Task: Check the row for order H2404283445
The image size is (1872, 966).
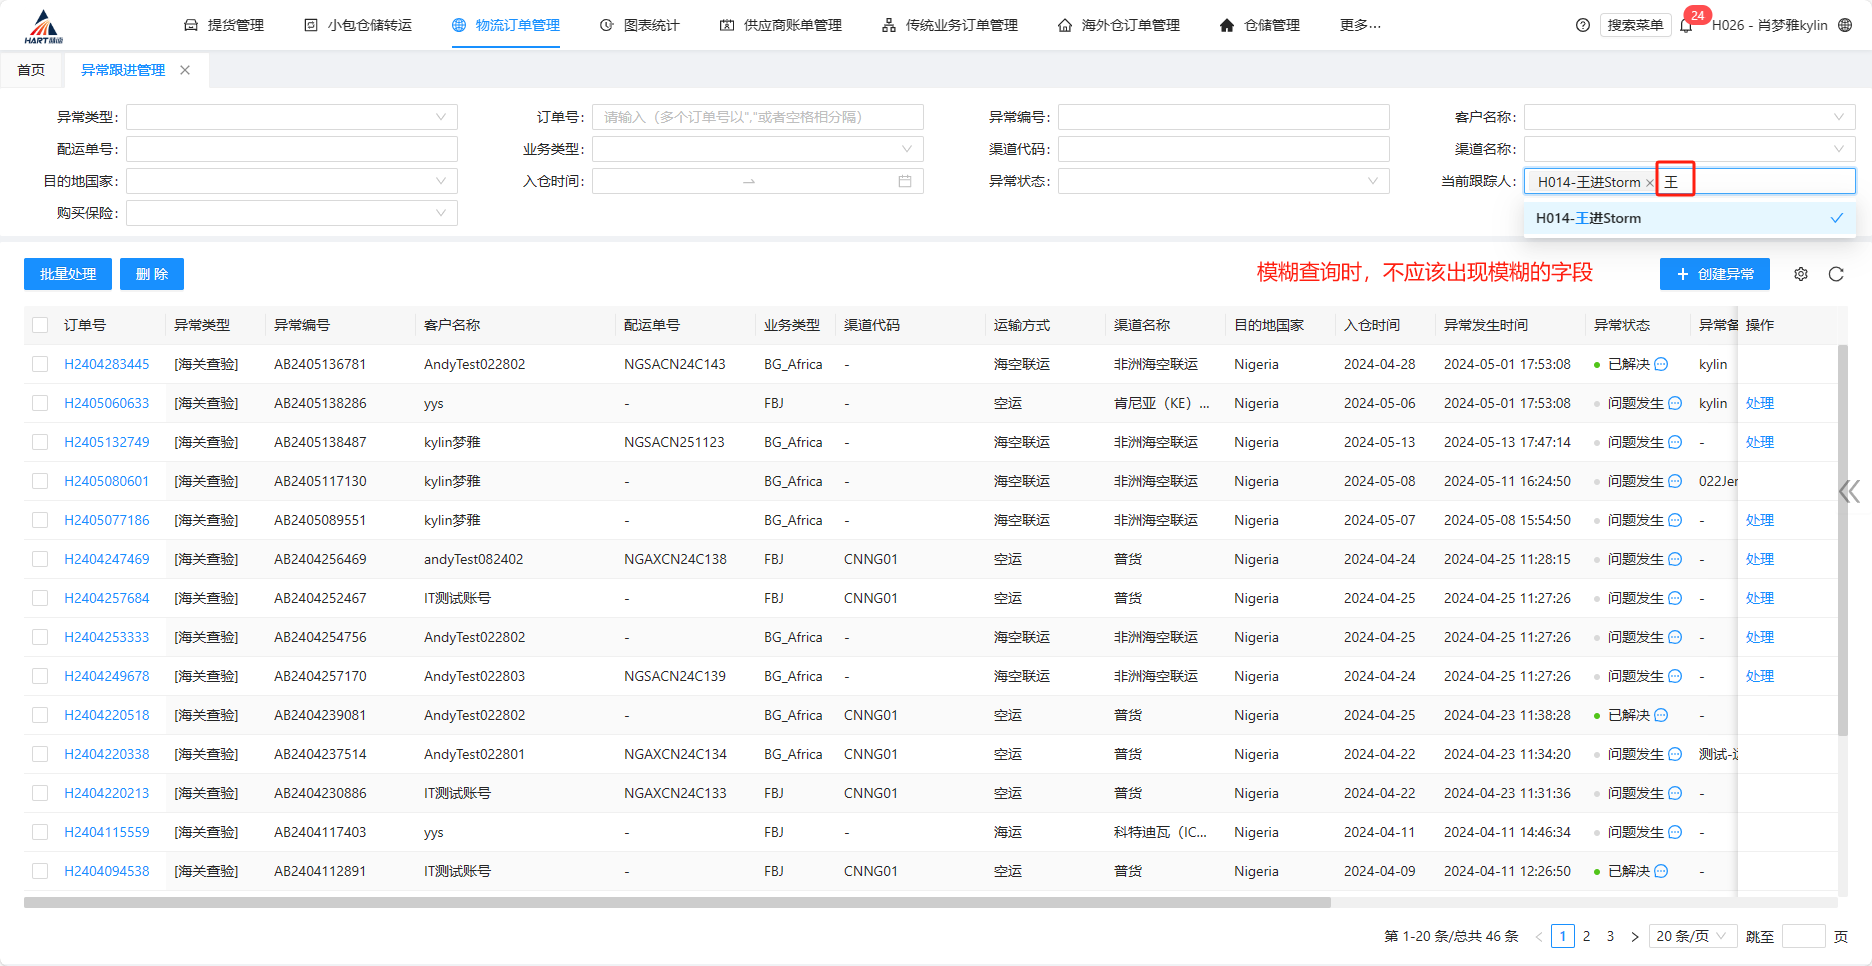Action: 40,364
